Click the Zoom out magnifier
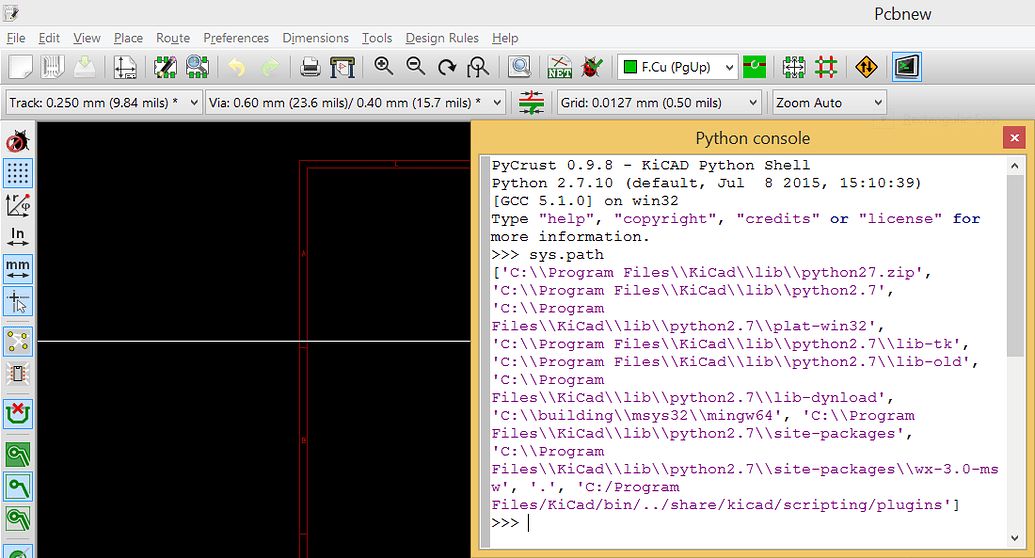1035x558 pixels. pos(415,67)
